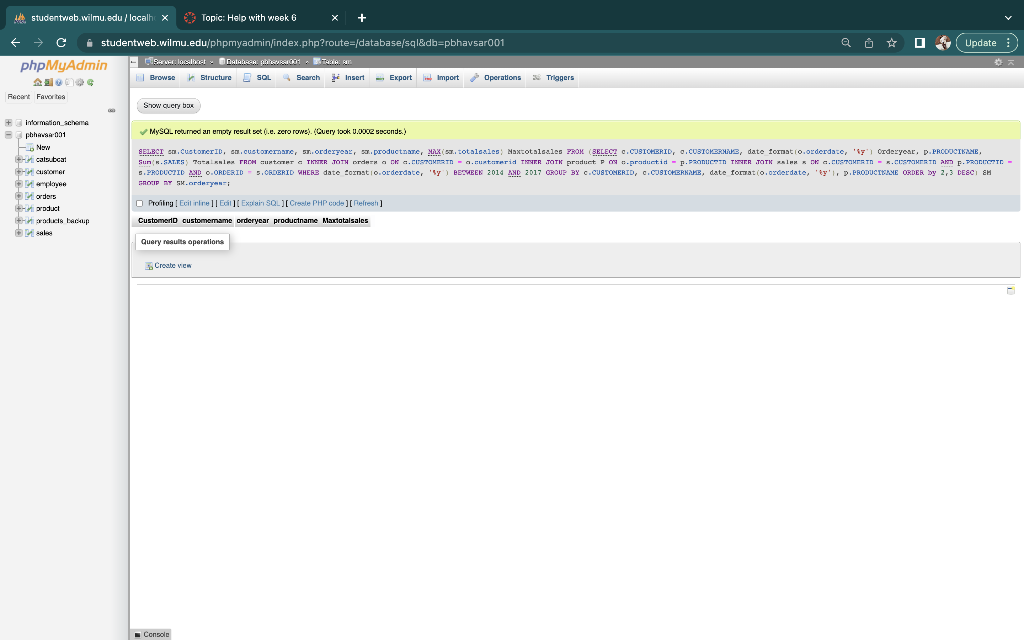1024x640 pixels.
Task: Collapse the top breadcrumb bar arrow icon
Action: (x=1010, y=62)
